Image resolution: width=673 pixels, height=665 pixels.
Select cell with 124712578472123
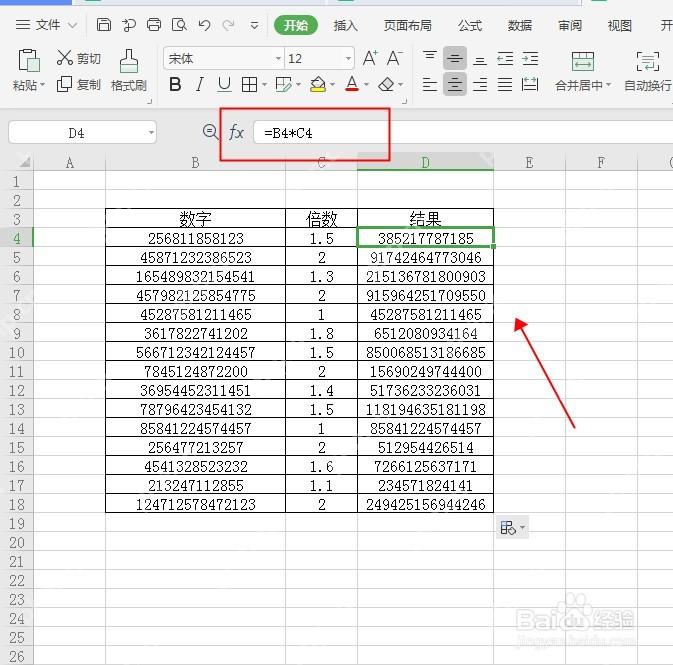[195, 504]
